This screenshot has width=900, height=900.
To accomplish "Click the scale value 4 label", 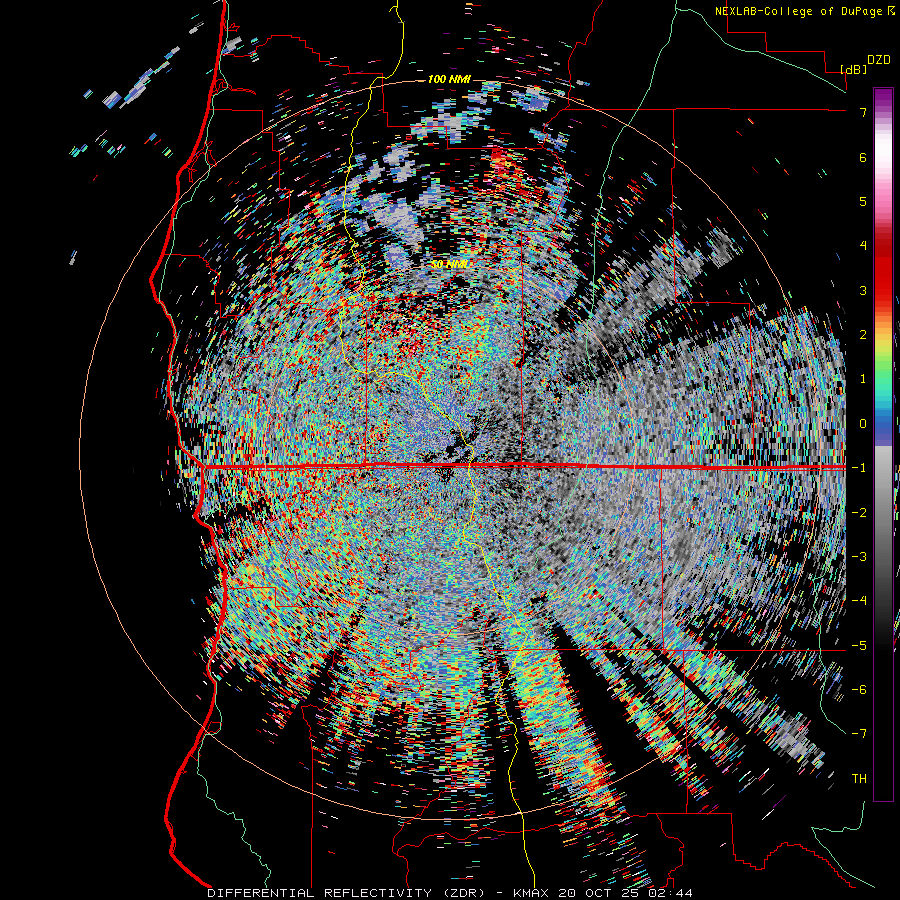I will (x=863, y=246).
